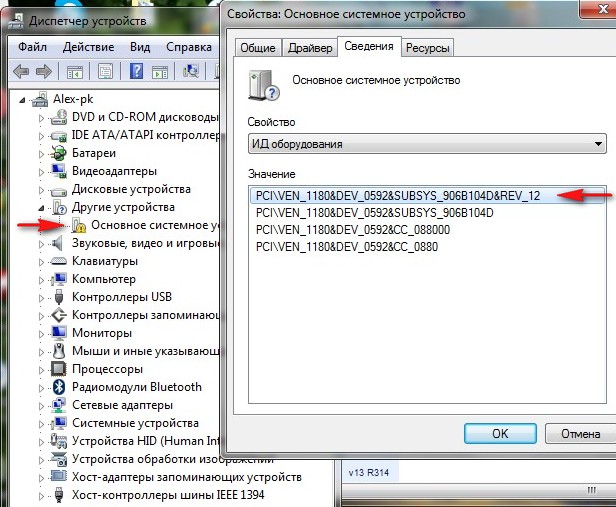Click the blue Help question-mark toolbar icon

pyautogui.click(x=136, y=71)
